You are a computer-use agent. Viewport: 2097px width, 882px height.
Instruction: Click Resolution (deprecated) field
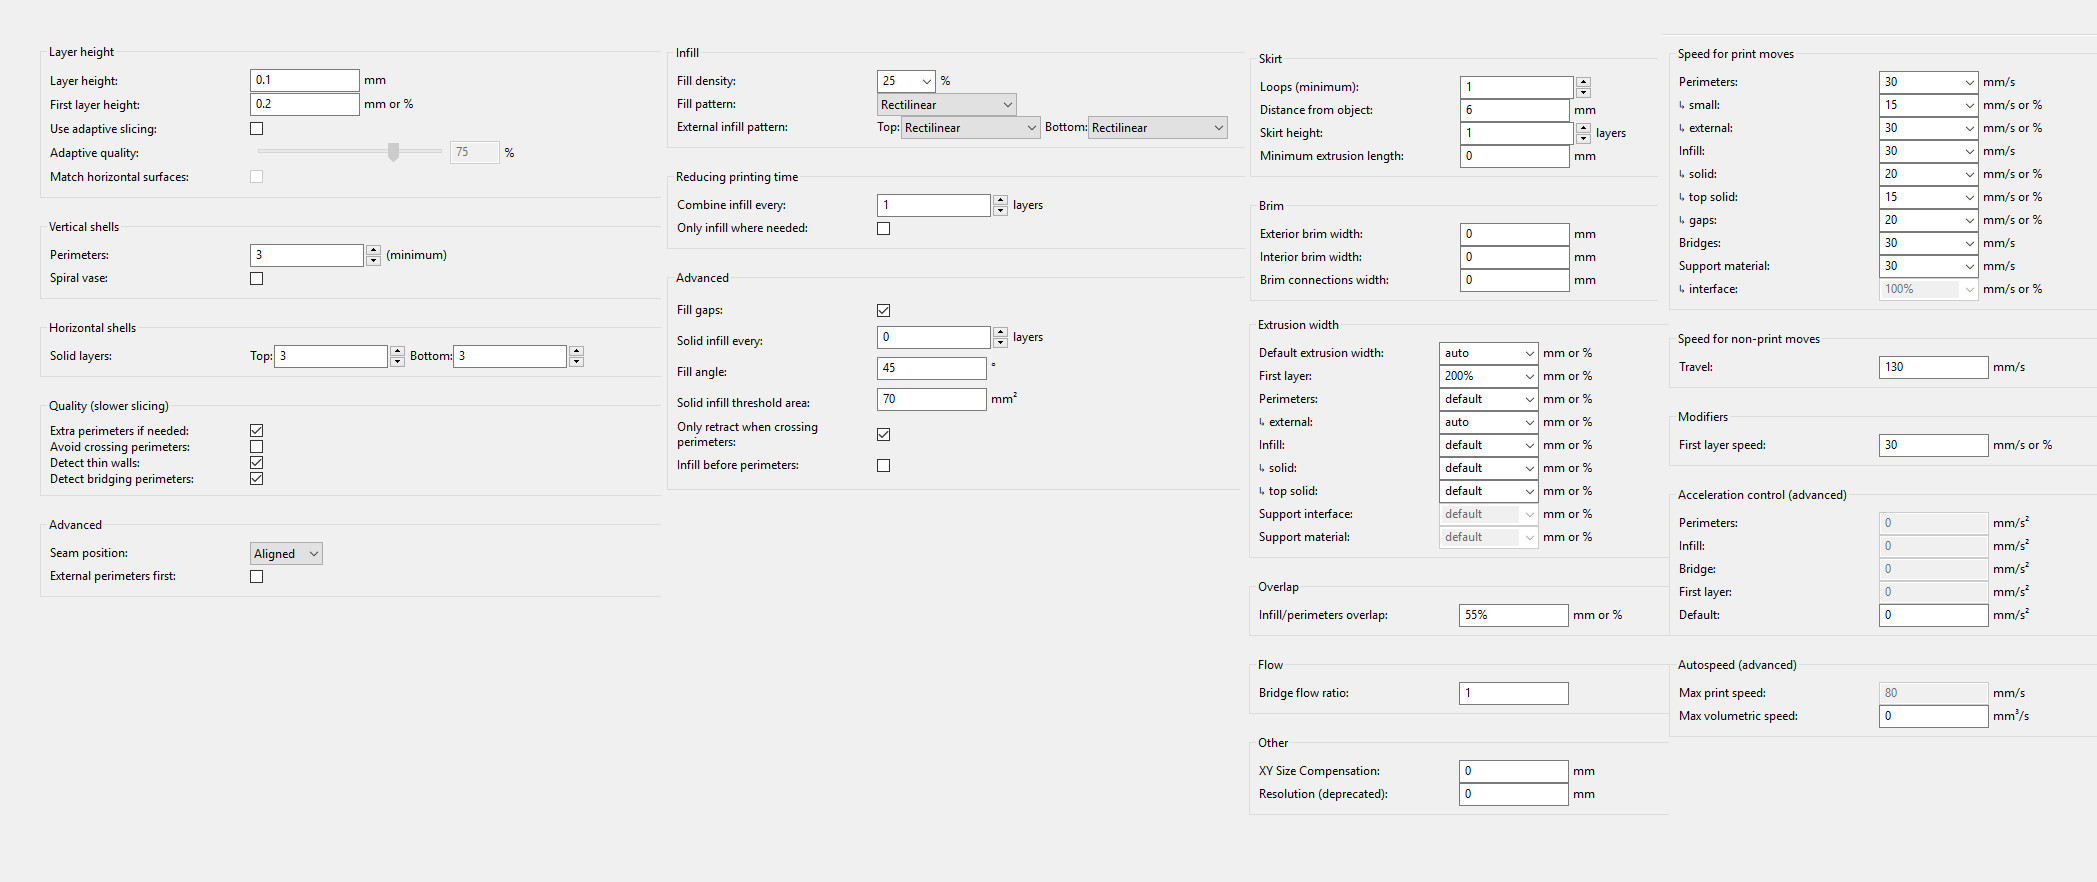[x=1514, y=794]
